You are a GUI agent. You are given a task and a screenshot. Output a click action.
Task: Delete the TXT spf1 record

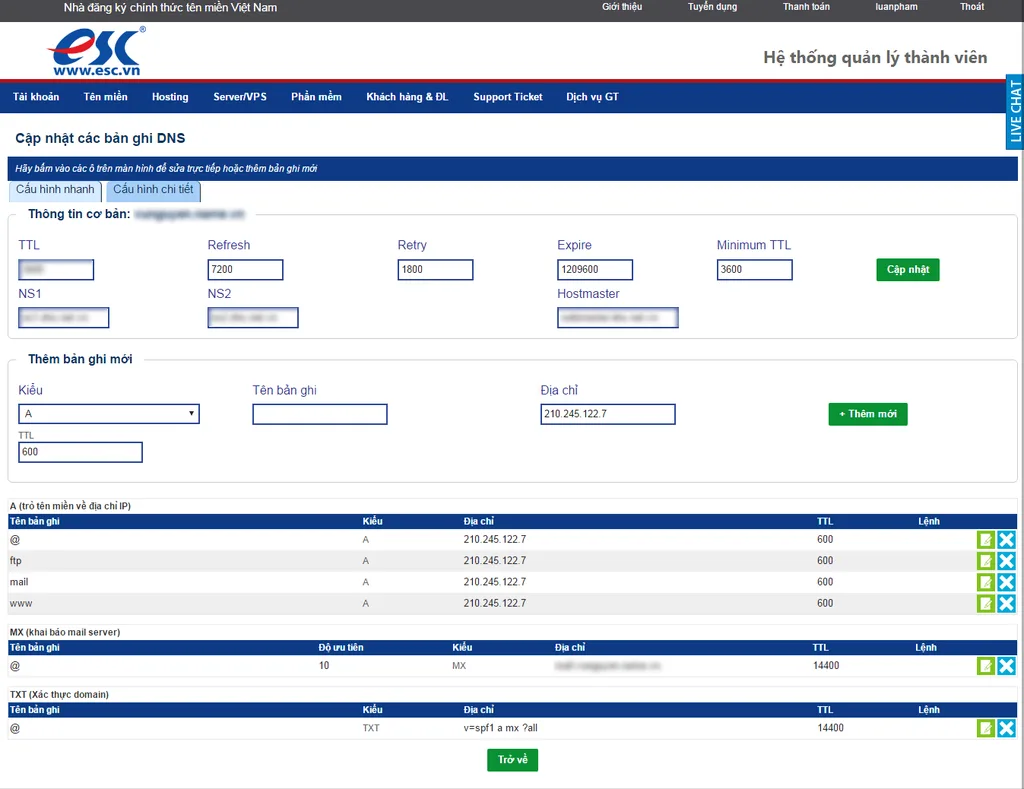click(x=1006, y=728)
